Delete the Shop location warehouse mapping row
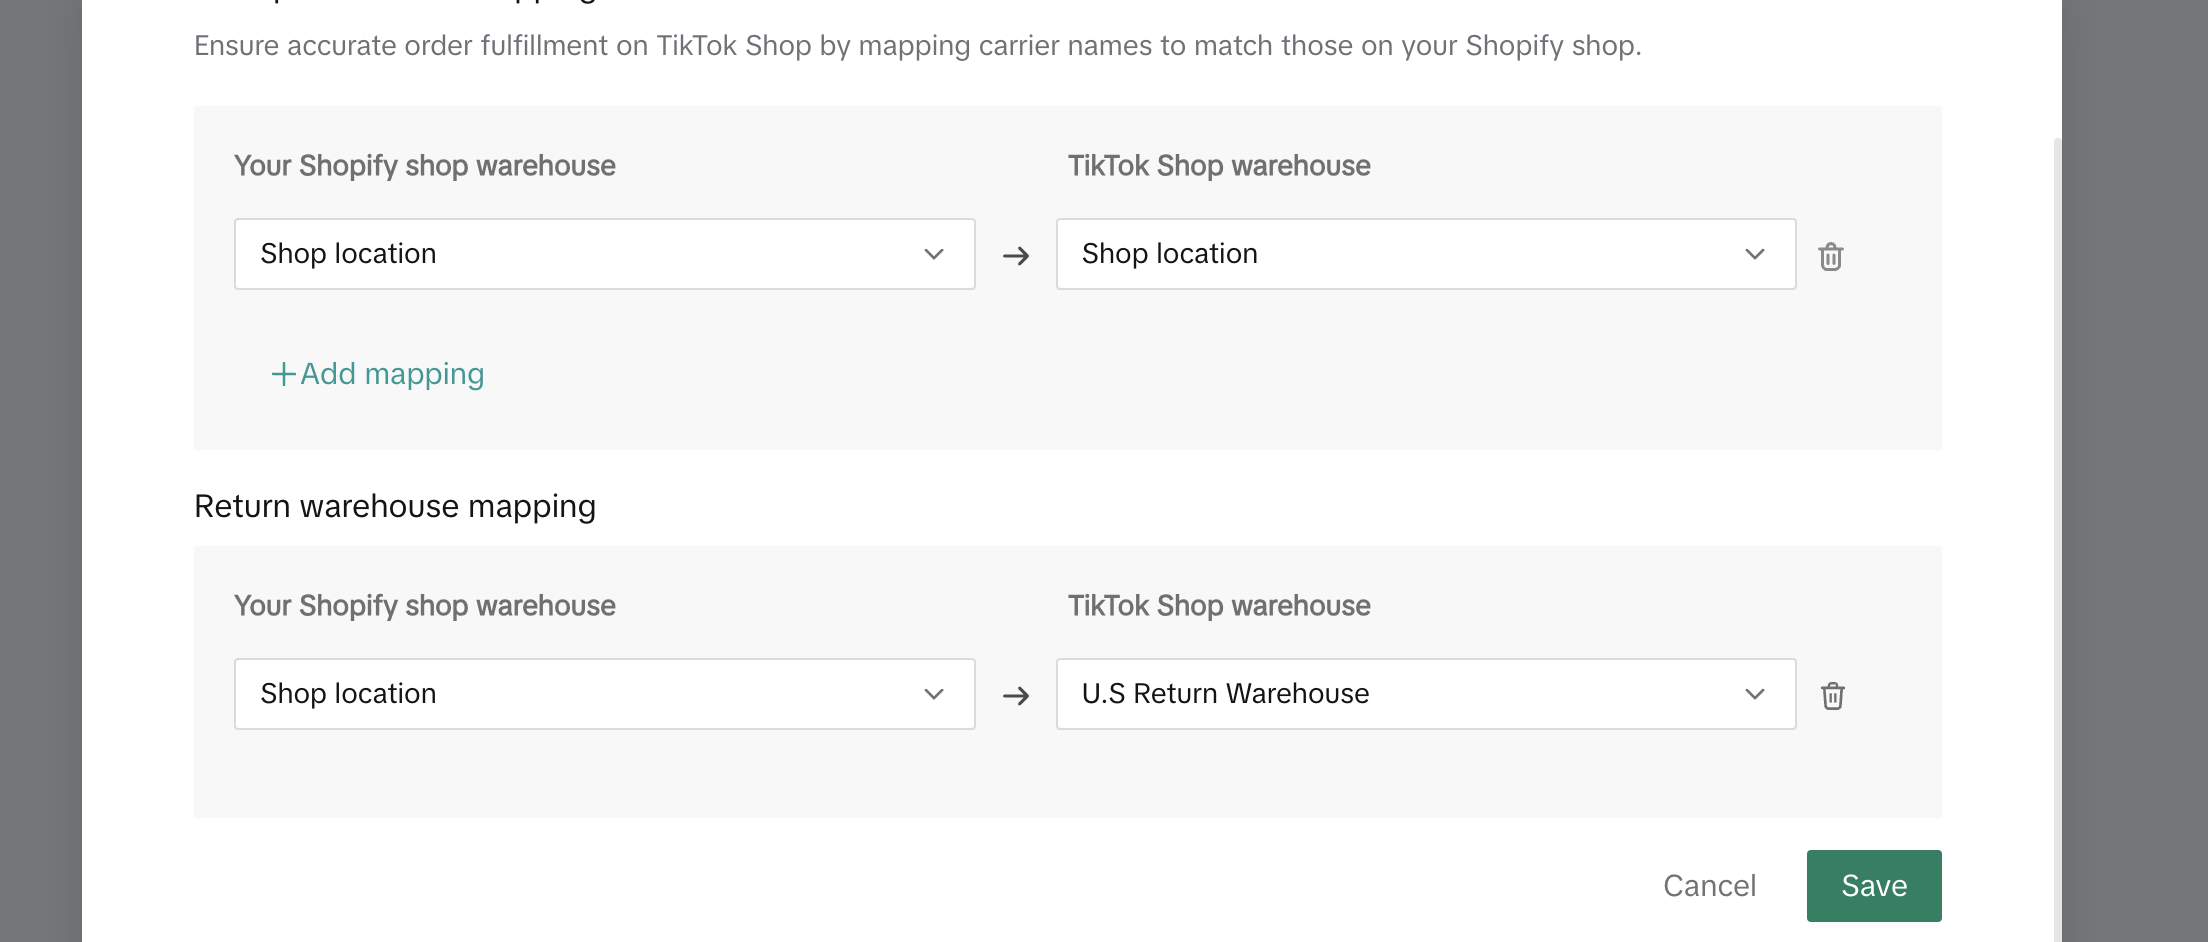 tap(1831, 256)
